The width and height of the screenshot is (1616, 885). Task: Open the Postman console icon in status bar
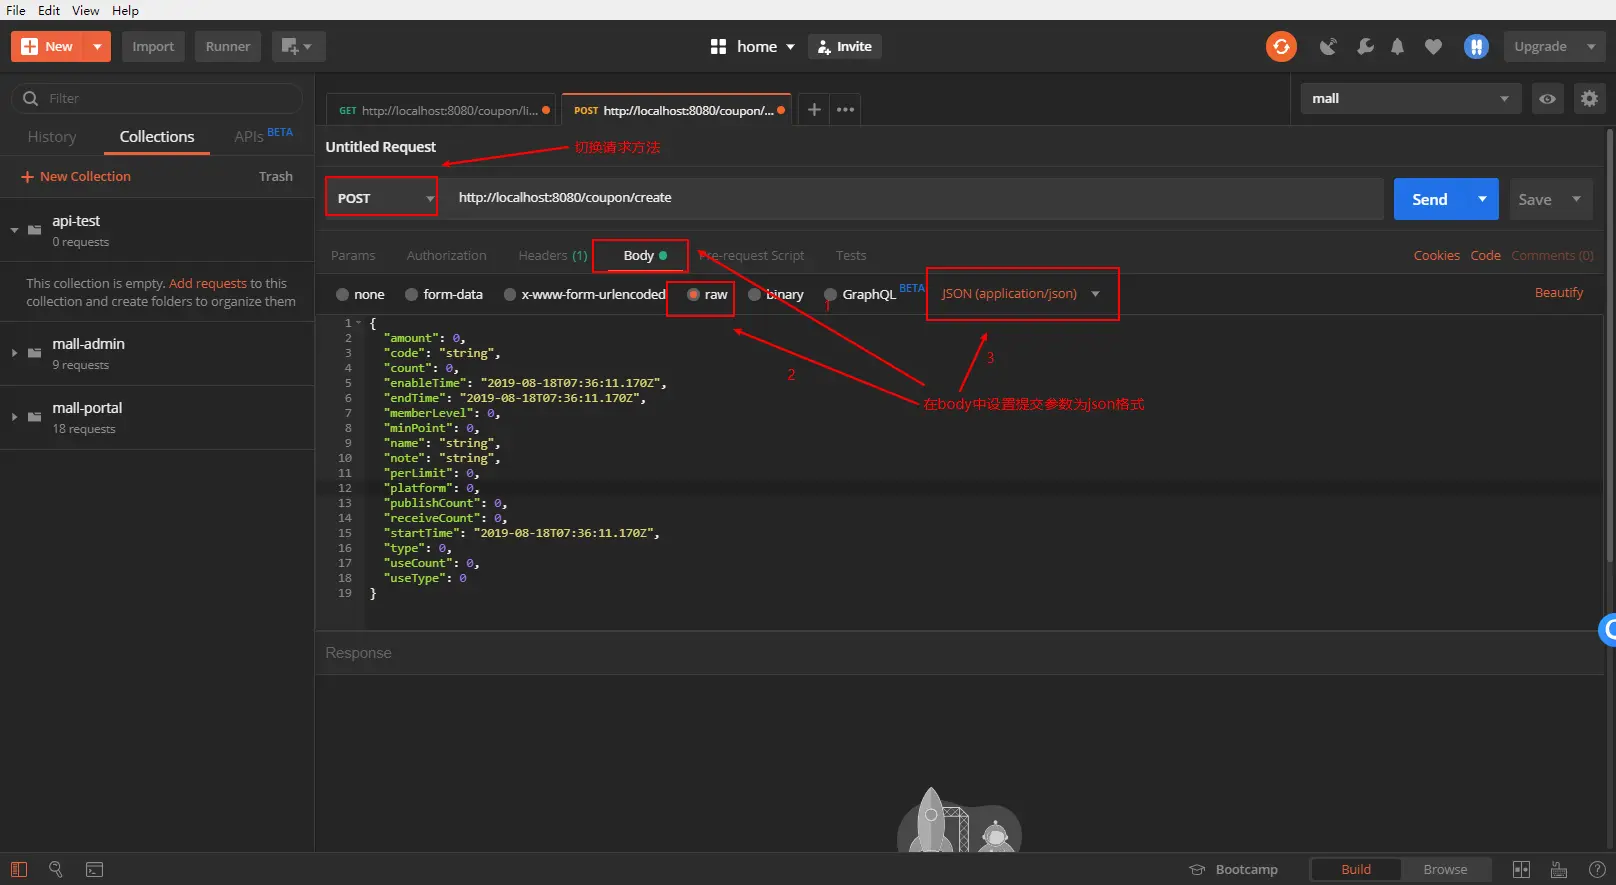pyautogui.click(x=94, y=869)
